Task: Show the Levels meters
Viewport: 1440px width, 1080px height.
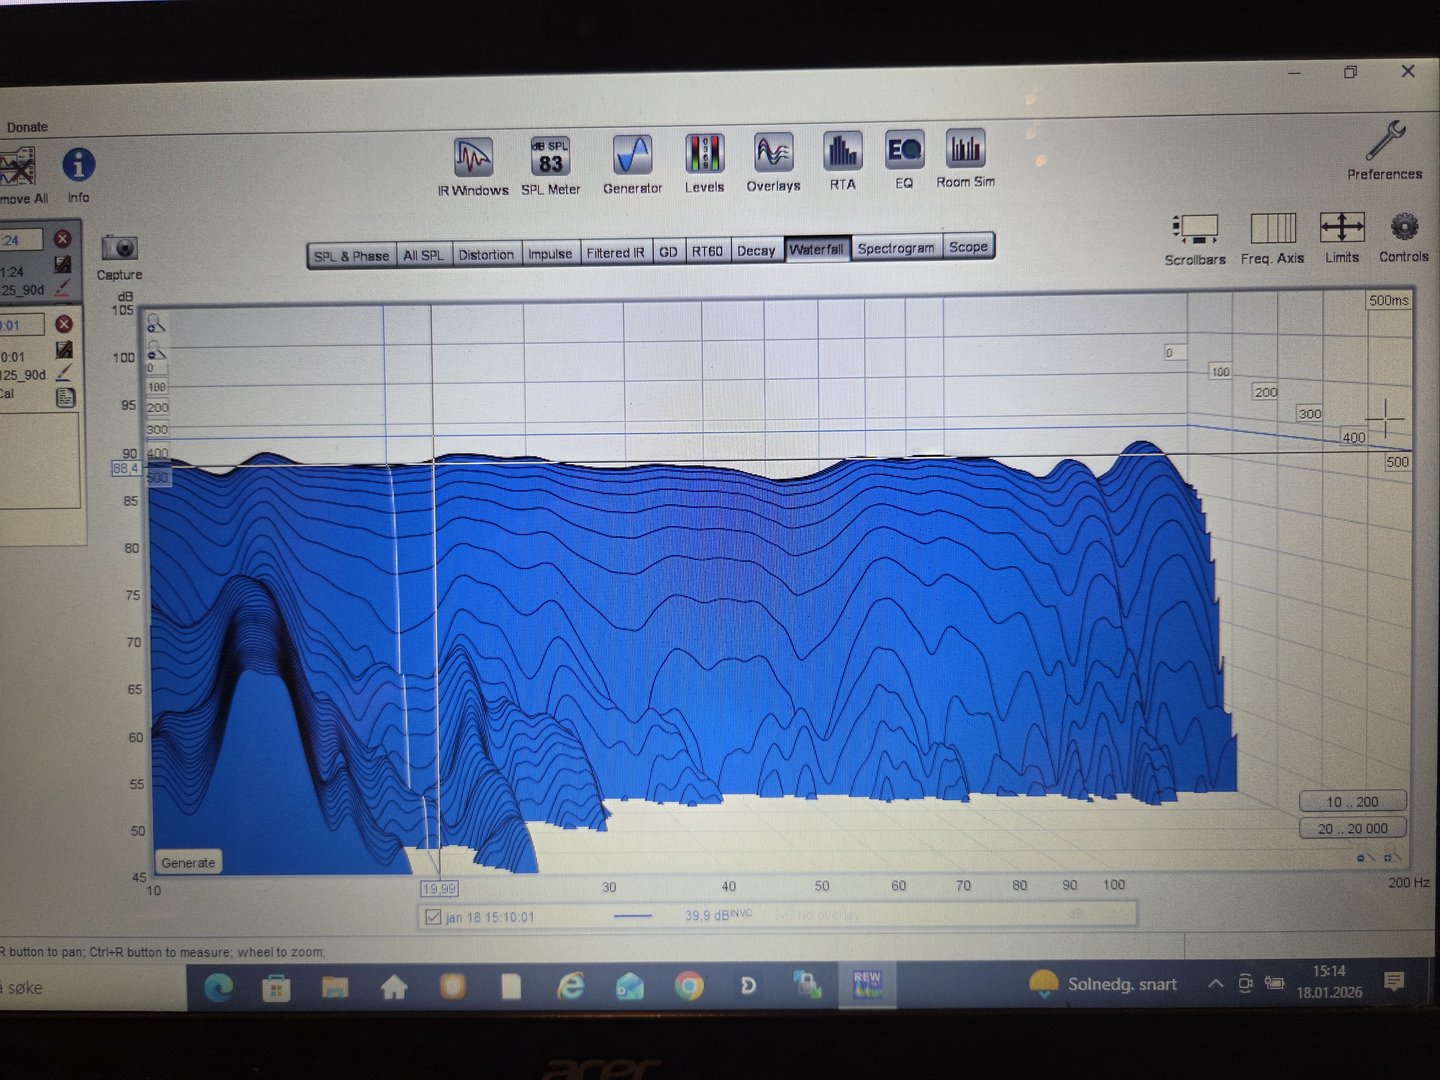Action: tap(704, 163)
